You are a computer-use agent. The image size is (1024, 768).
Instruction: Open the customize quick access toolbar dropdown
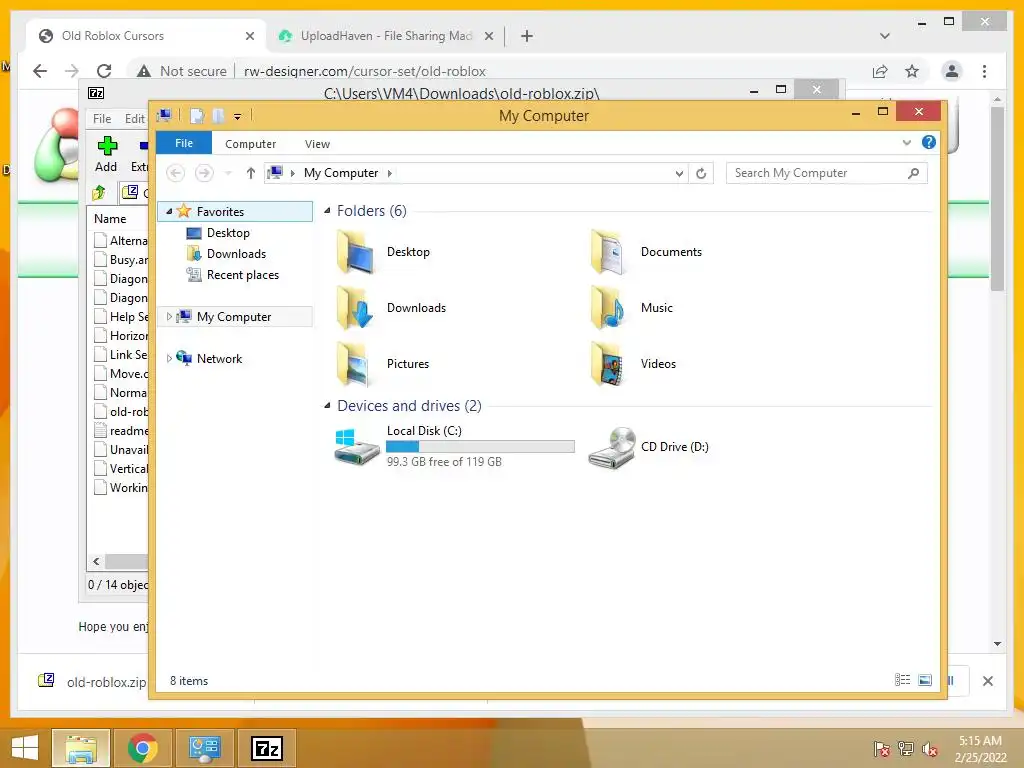pyautogui.click(x=238, y=117)
